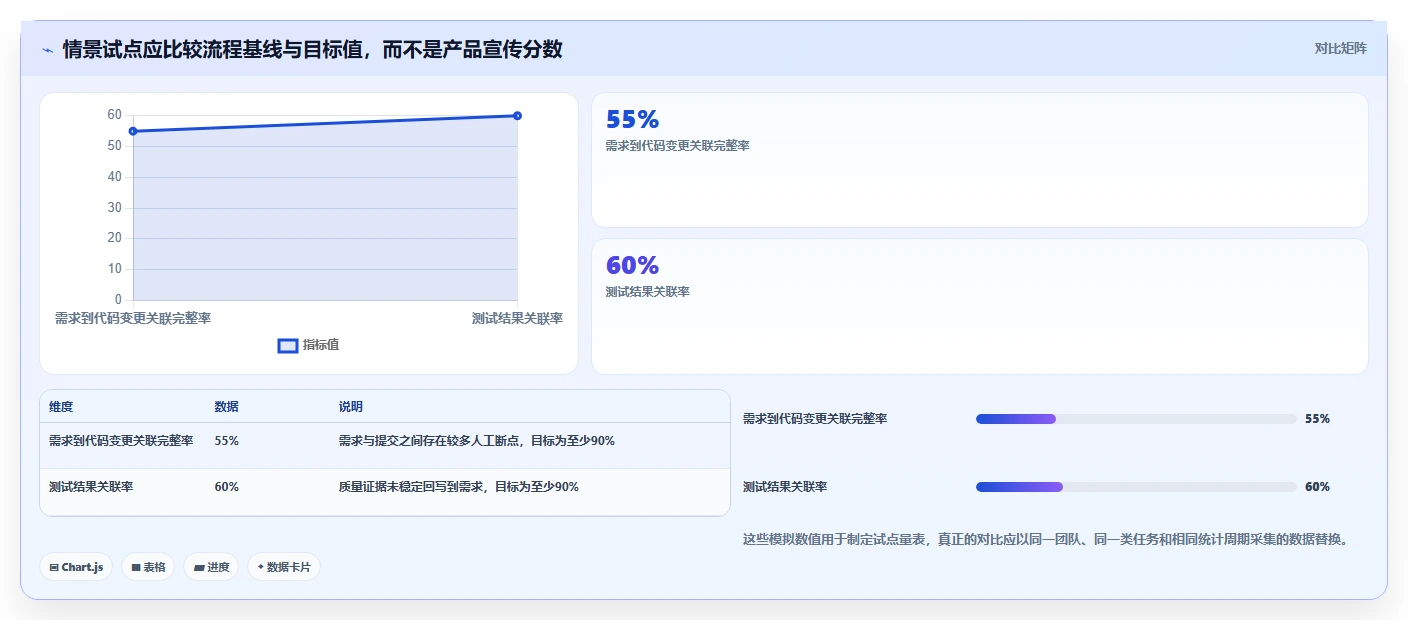Click the 表格 tag
This screenshot has width=1408, height=620.
pyautogui.click(x=148, y=567)
